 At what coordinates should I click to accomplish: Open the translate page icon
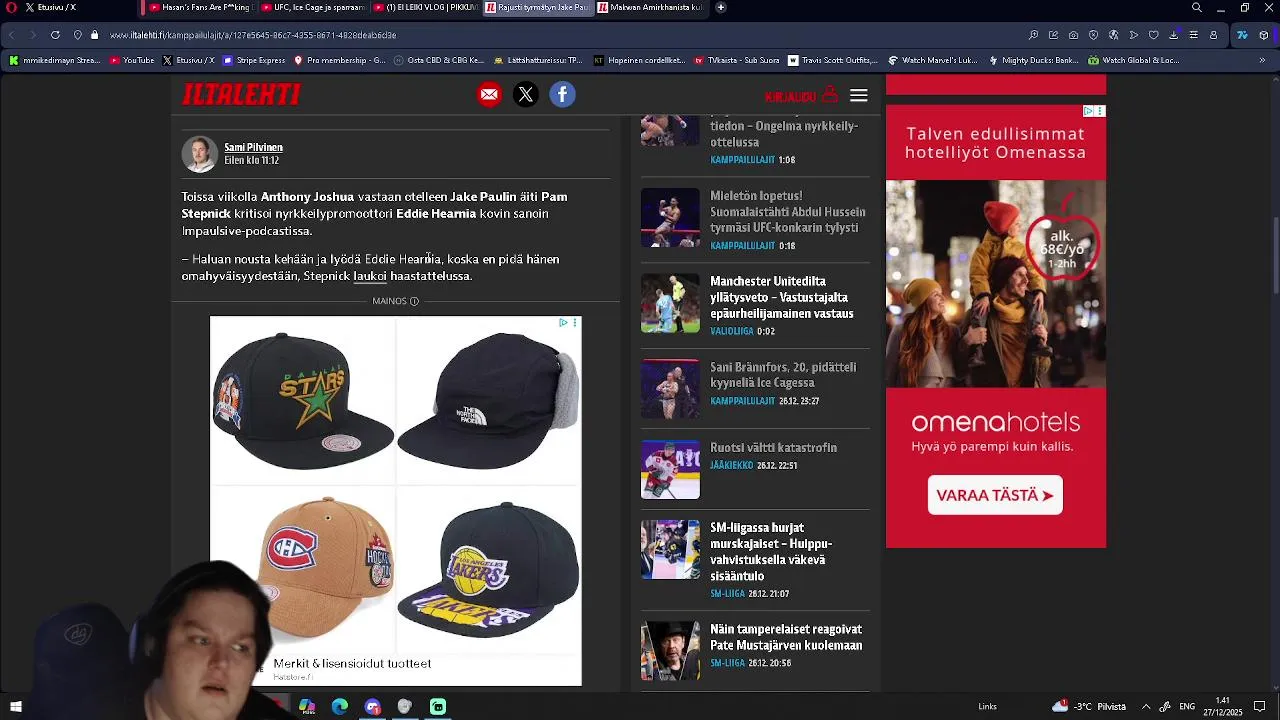1113,35
